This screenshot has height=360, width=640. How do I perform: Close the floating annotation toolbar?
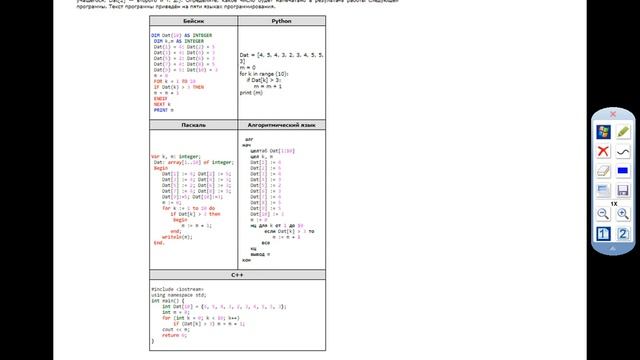[x=613, y=114]
